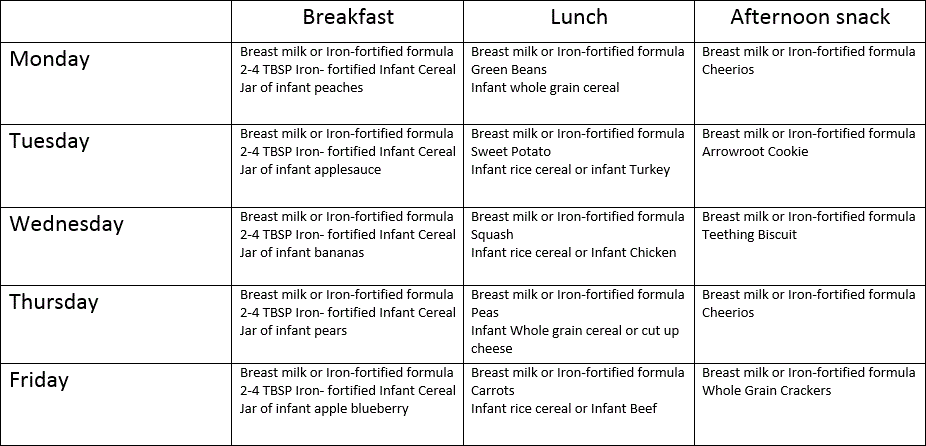926x446 pixels.
Task: Select the Friday row label
Action: point(39,380)
